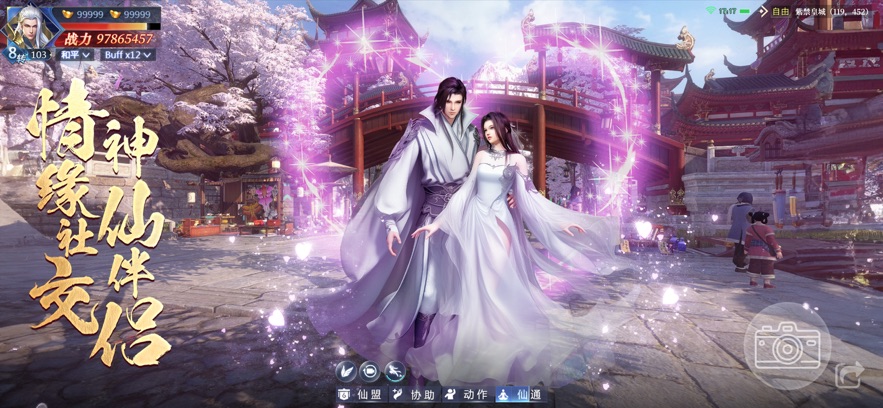
Task: Click the child NPC in red
Action: click(x=761, y=248)
